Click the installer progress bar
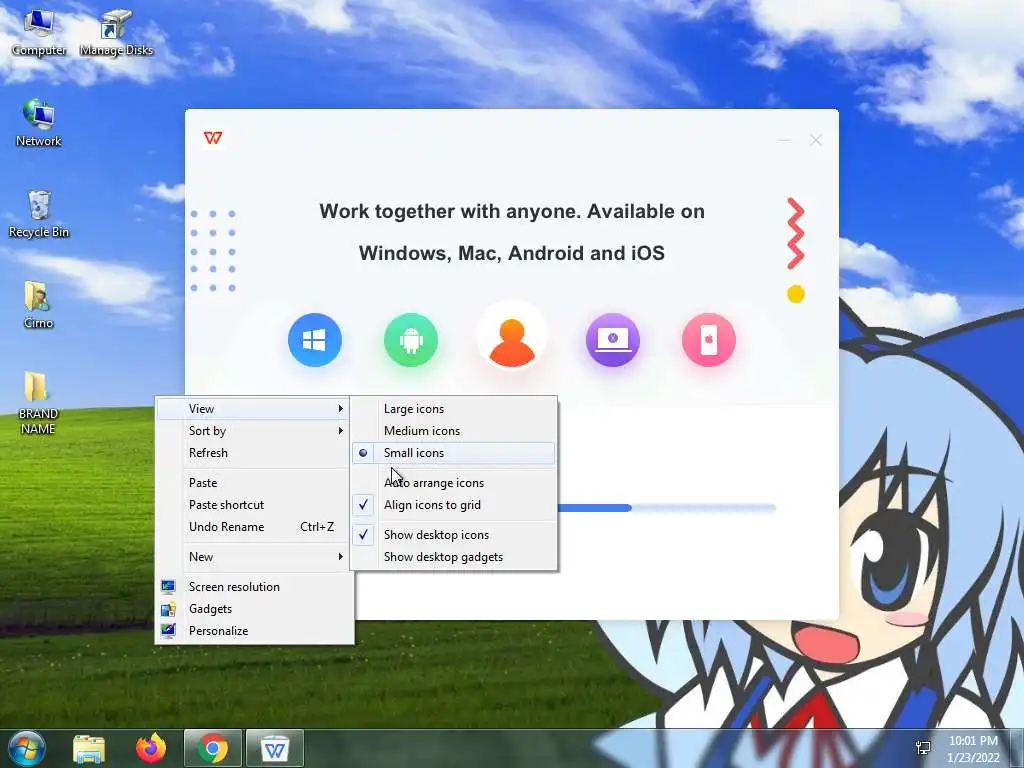 pos(666,508)
